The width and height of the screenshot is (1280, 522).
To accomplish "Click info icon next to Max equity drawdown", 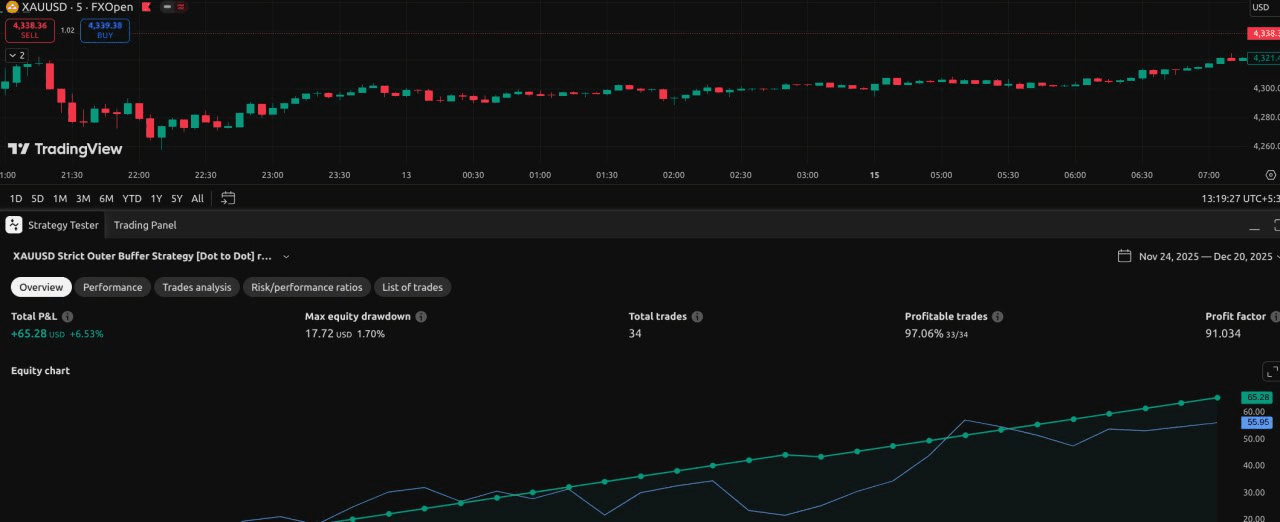I will (421, 317).
